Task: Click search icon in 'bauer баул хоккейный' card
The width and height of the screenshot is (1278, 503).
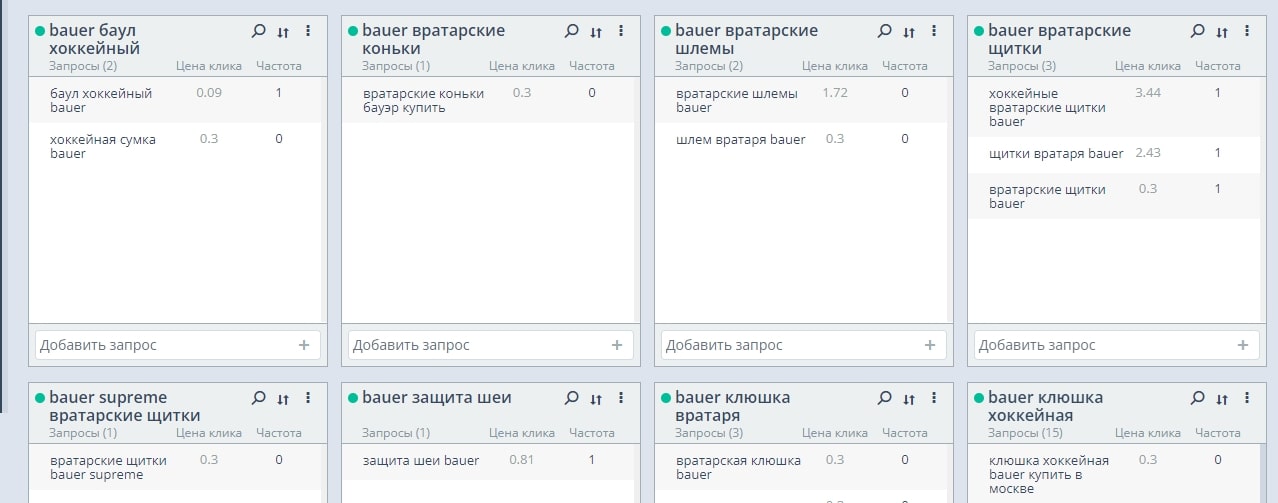Action: point(258,32)
